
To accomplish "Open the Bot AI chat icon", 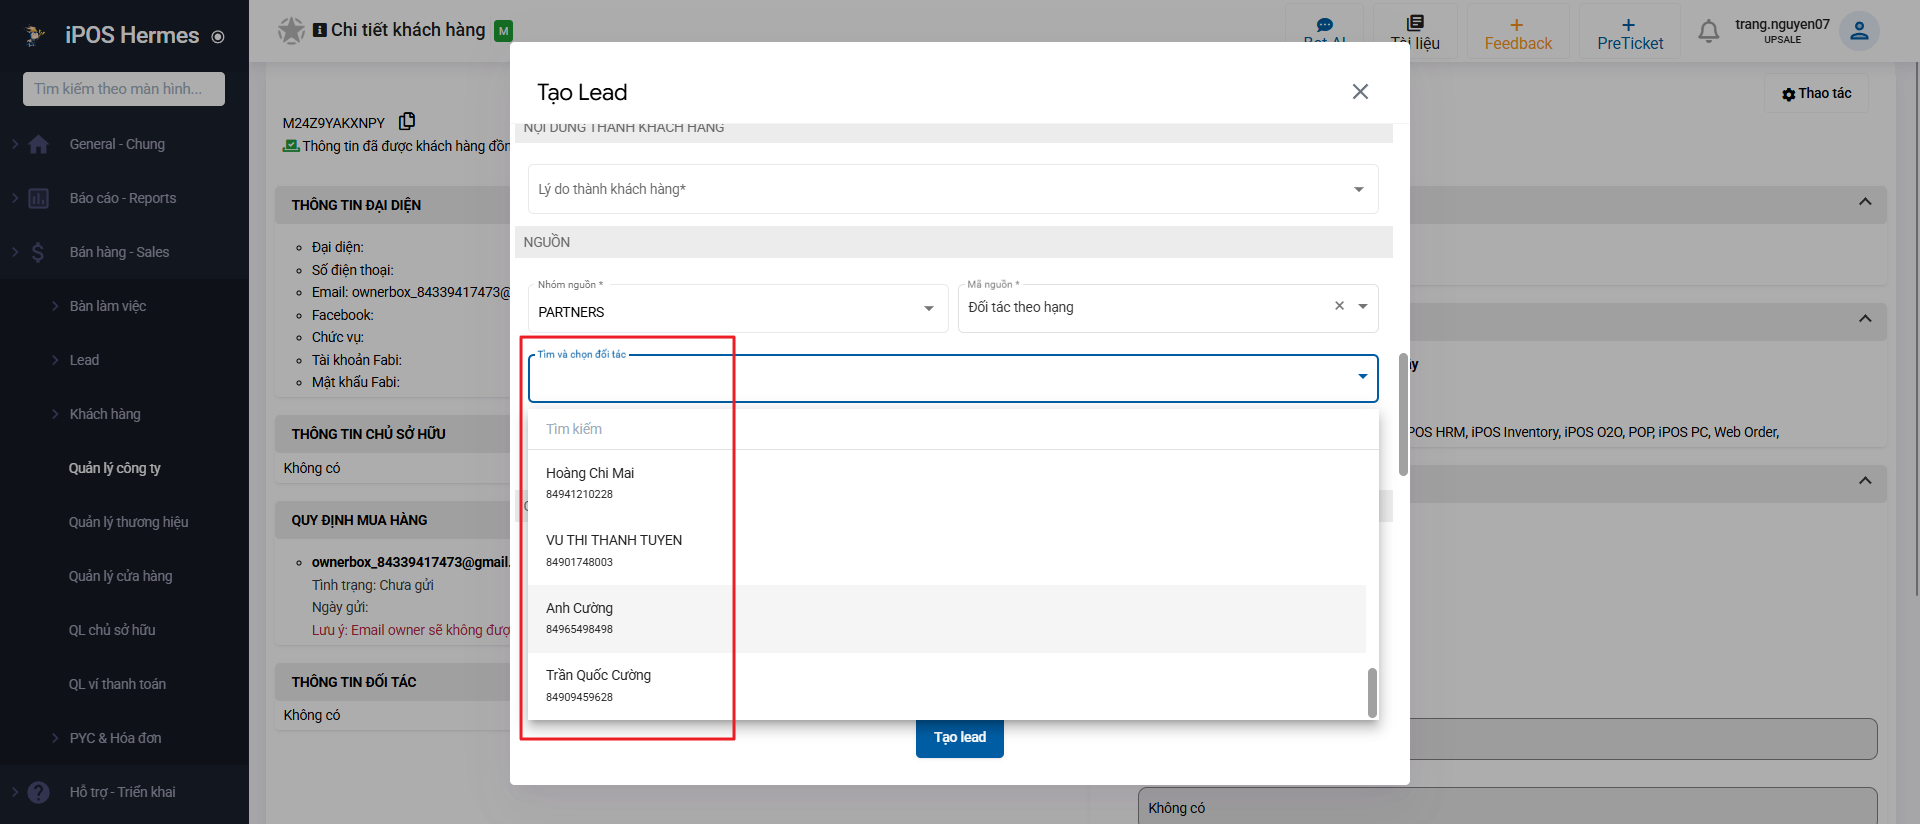I will pyautogui.click(x=1325, y=25).
